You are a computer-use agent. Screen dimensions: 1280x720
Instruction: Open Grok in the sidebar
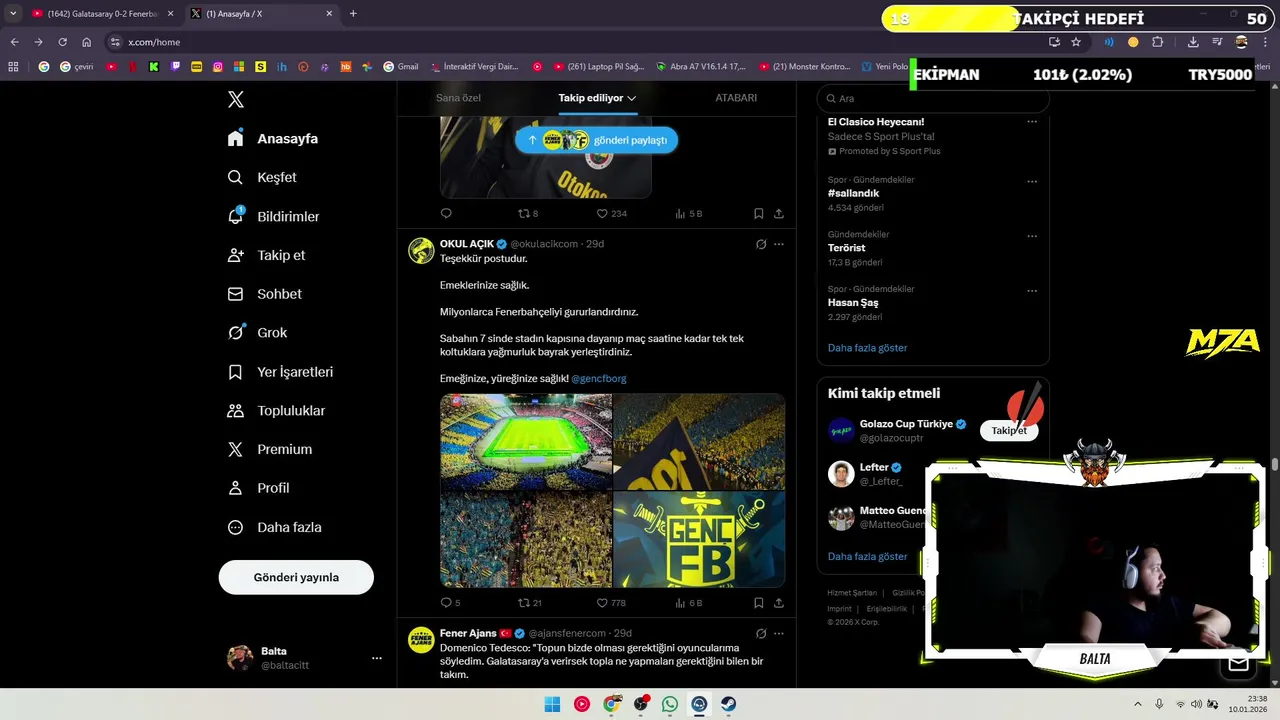tap(258, 333)
